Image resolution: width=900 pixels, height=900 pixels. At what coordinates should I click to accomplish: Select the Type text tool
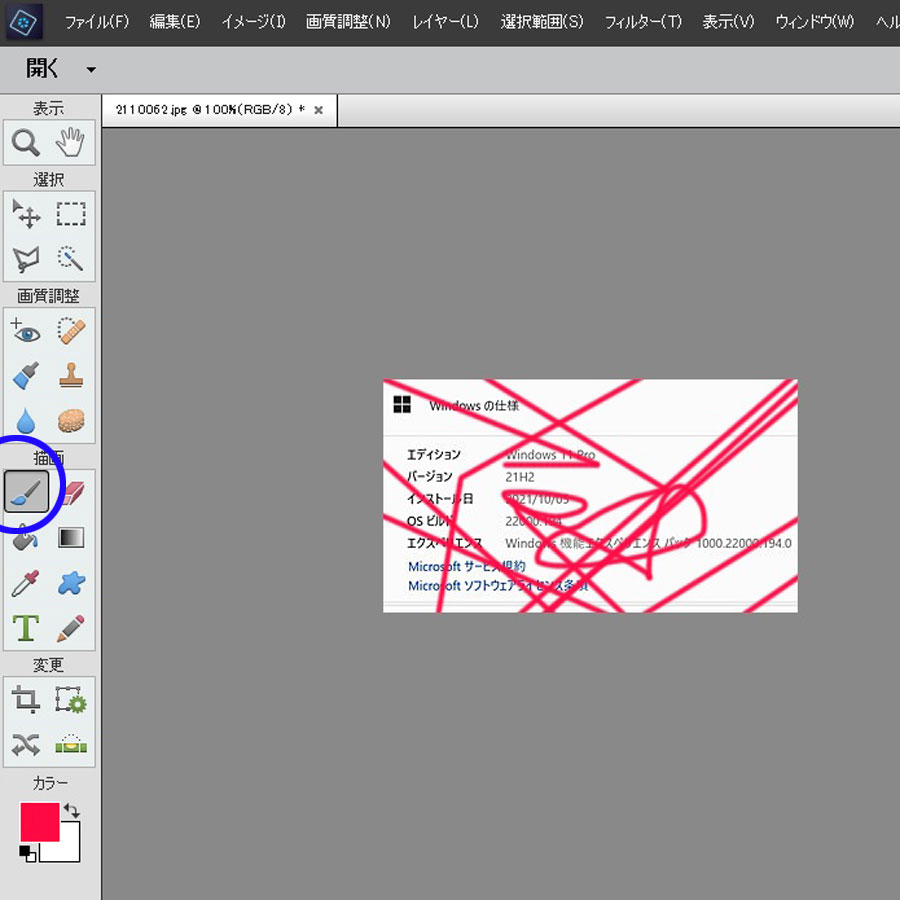tap(26, 628)
